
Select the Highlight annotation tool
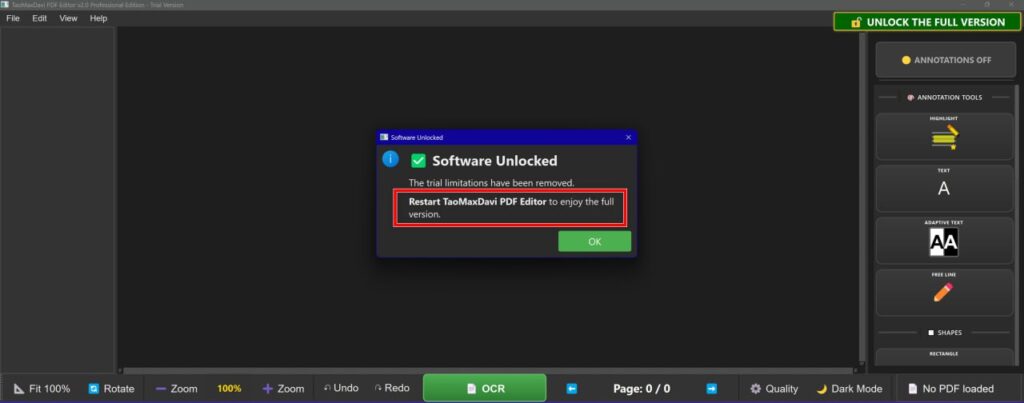(944, 136)
